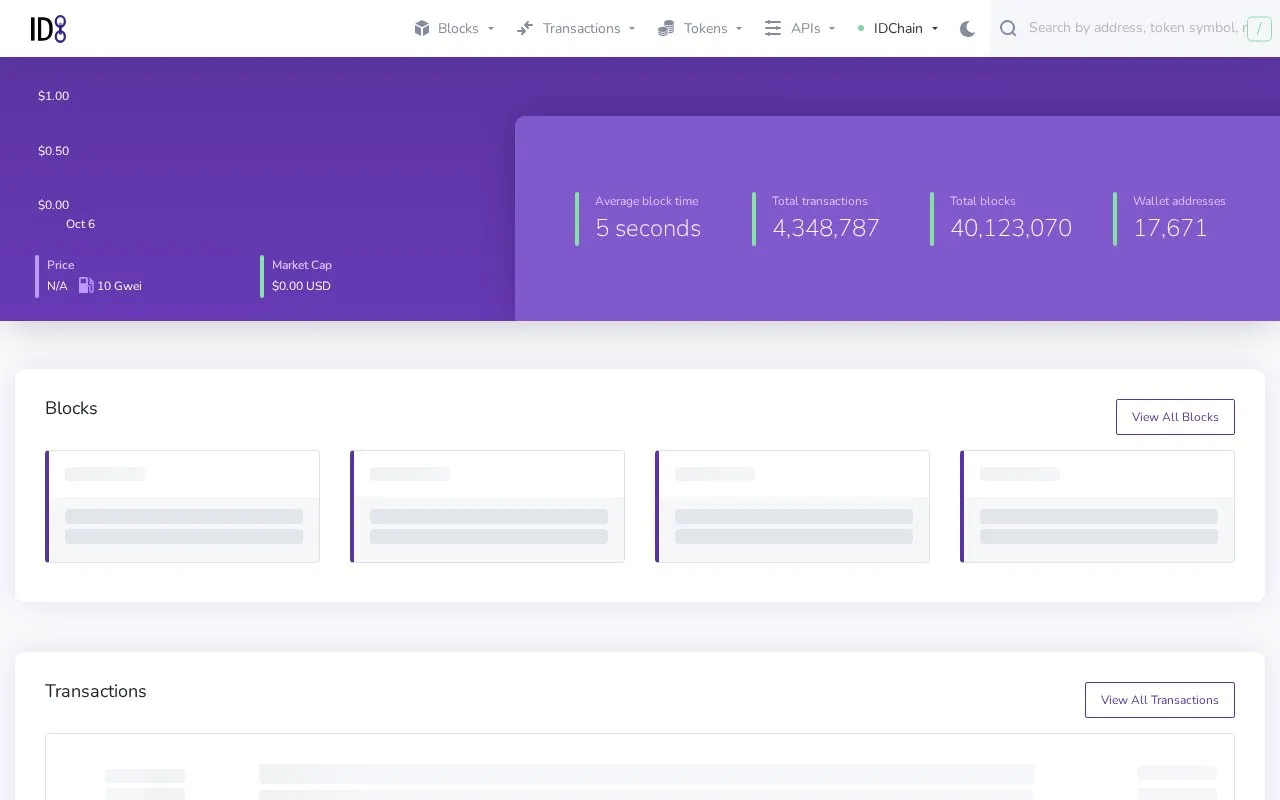1280x800 pixels.
Task: Focus the address search input field
Action: point(1135,28)
